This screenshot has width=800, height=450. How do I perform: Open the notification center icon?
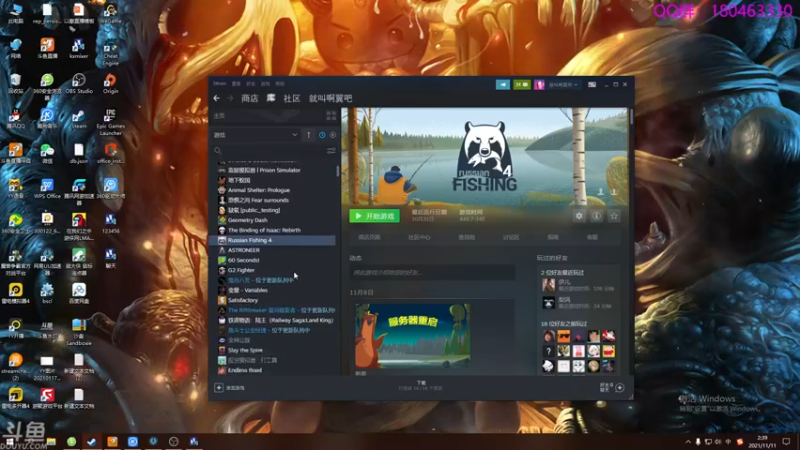(x=786, y=441)
